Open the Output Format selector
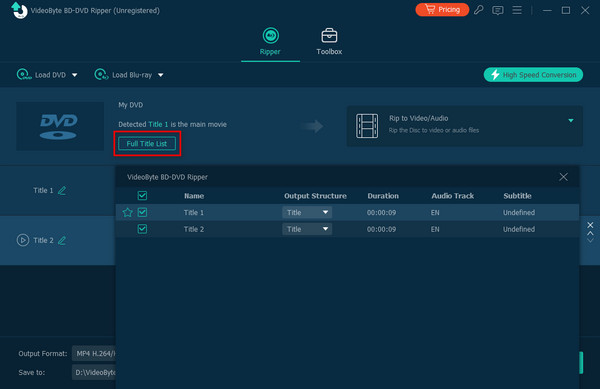600x389 pixels. [94, 353]
